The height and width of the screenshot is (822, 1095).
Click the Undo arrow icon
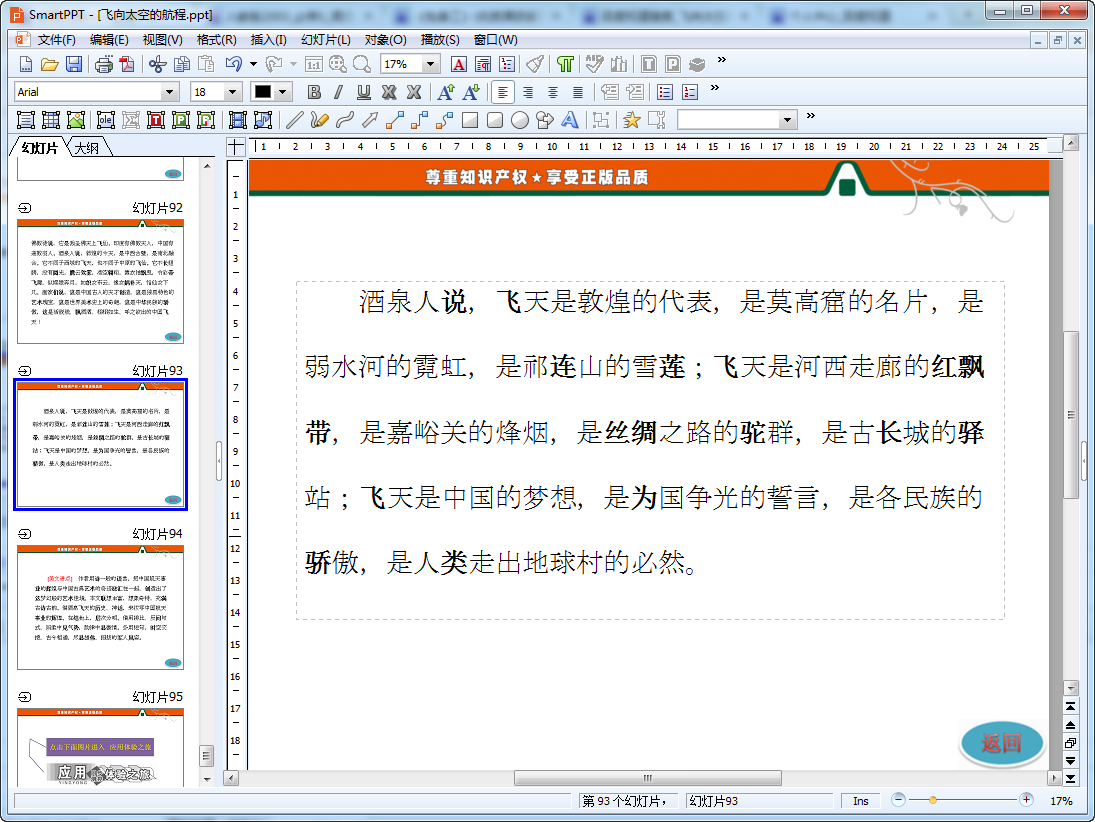[234, 65]
